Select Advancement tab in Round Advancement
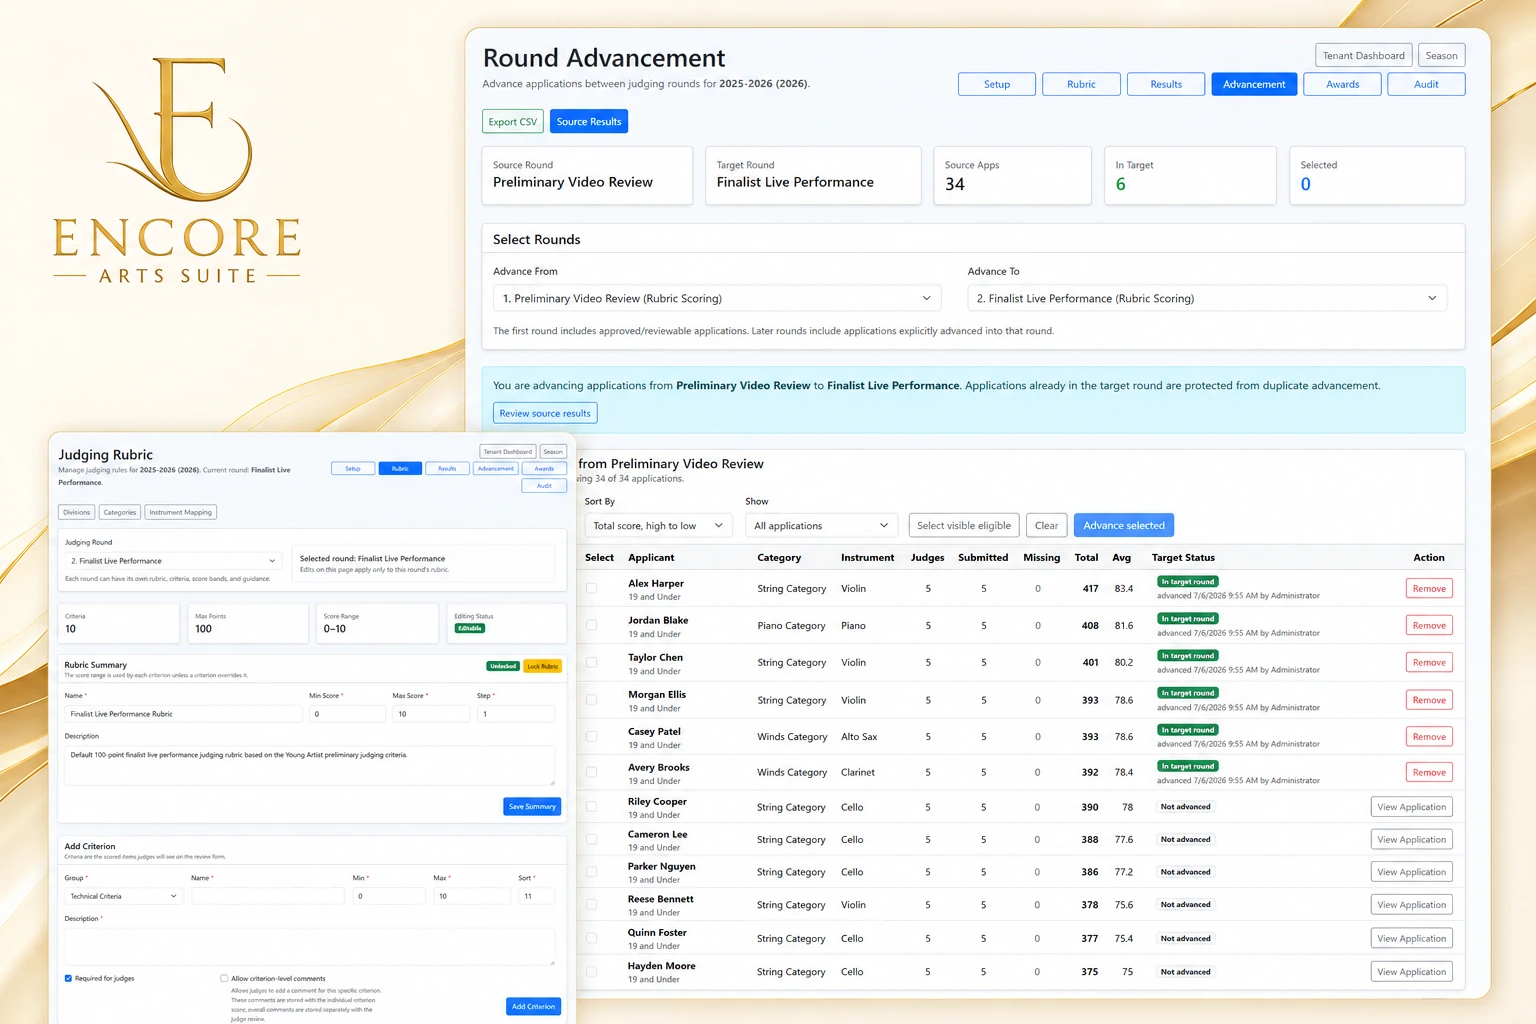 point(1254,84)
